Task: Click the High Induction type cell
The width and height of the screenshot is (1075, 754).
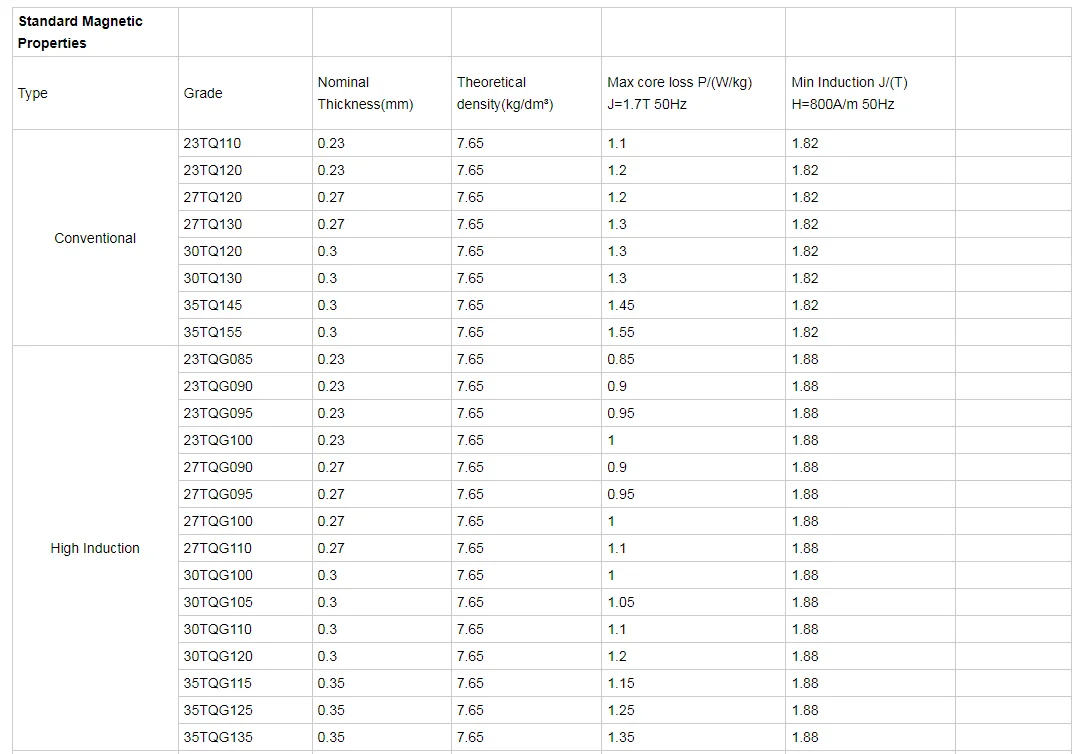Action: (95, 548)
